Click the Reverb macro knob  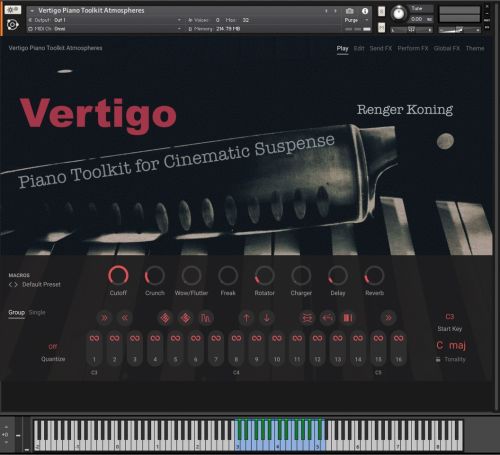374,276
